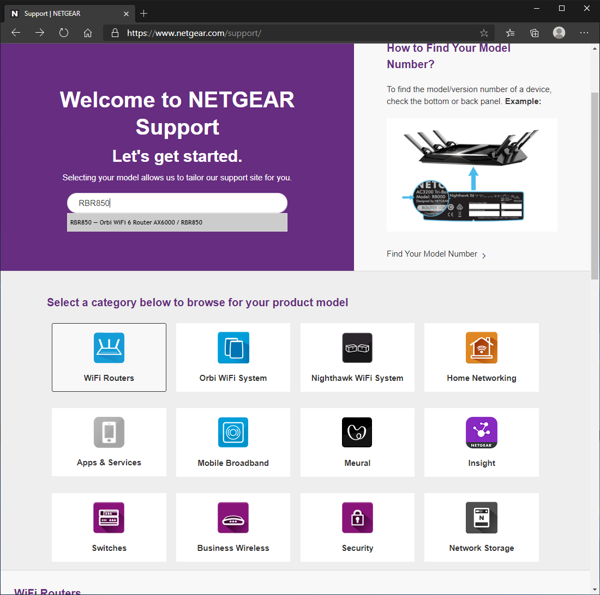
Task: Go to the browser home page icon
Action: tap(88, 33)
